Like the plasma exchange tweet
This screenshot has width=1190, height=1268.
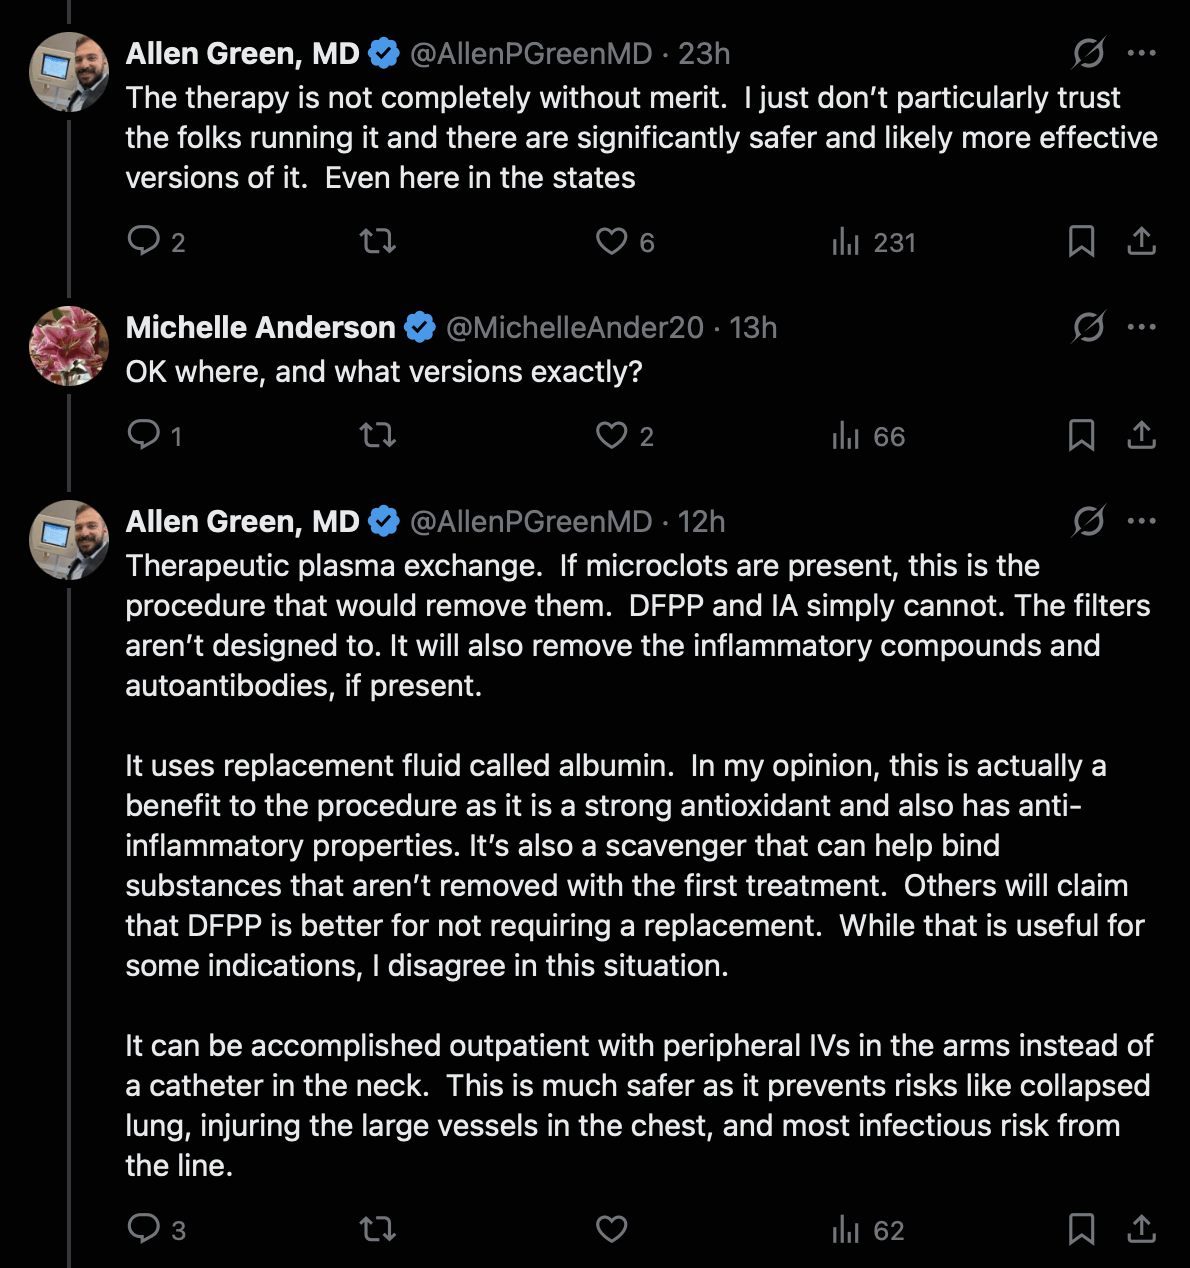pos(611,1229)
